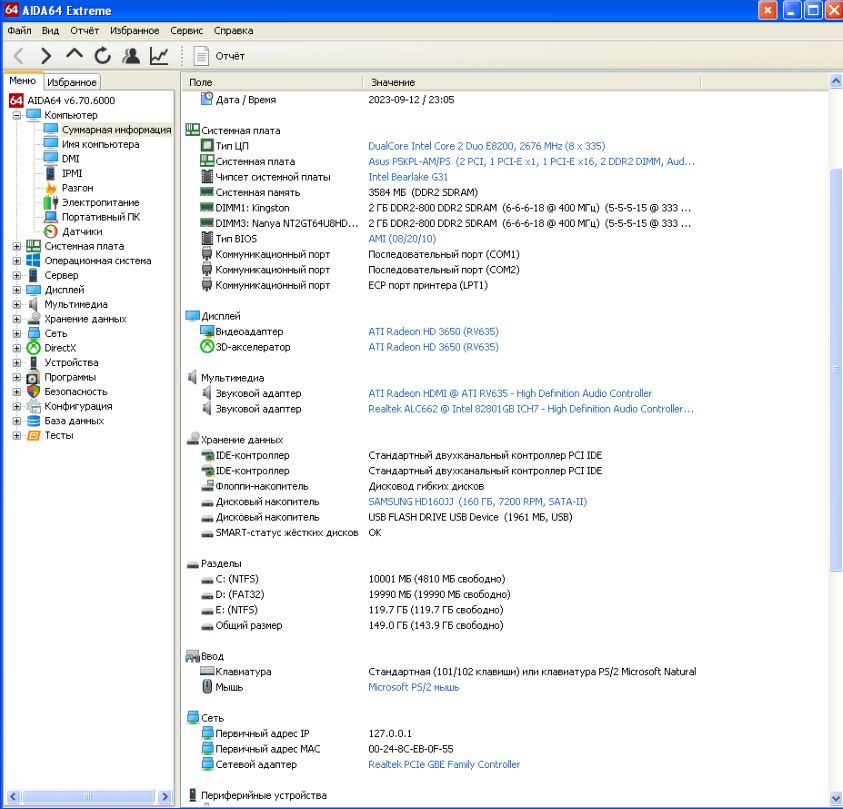Open the Asus P5KPL-AM/PS motherboard link

click(531, 161)
